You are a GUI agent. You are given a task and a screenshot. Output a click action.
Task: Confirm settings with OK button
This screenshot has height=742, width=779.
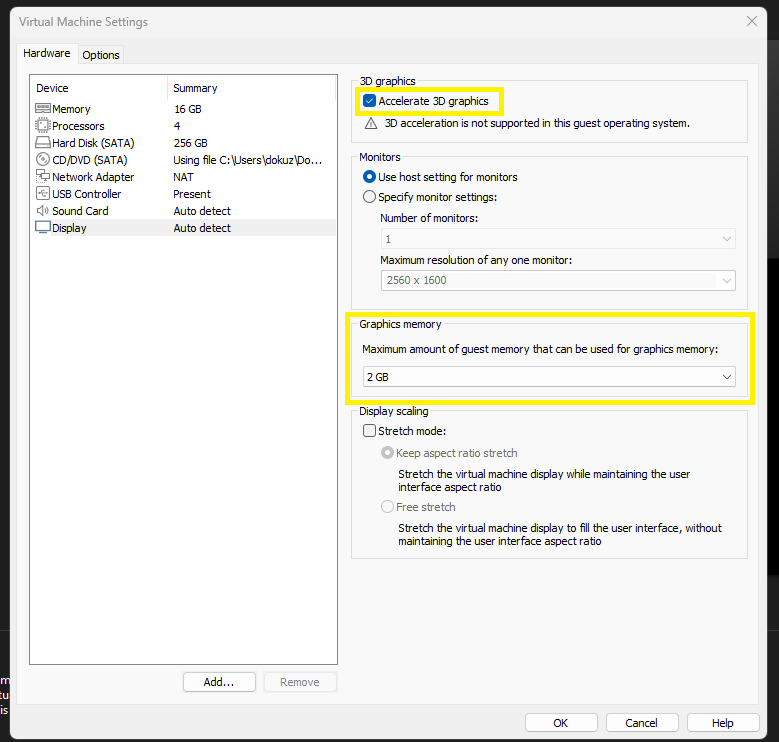[561, 723]
